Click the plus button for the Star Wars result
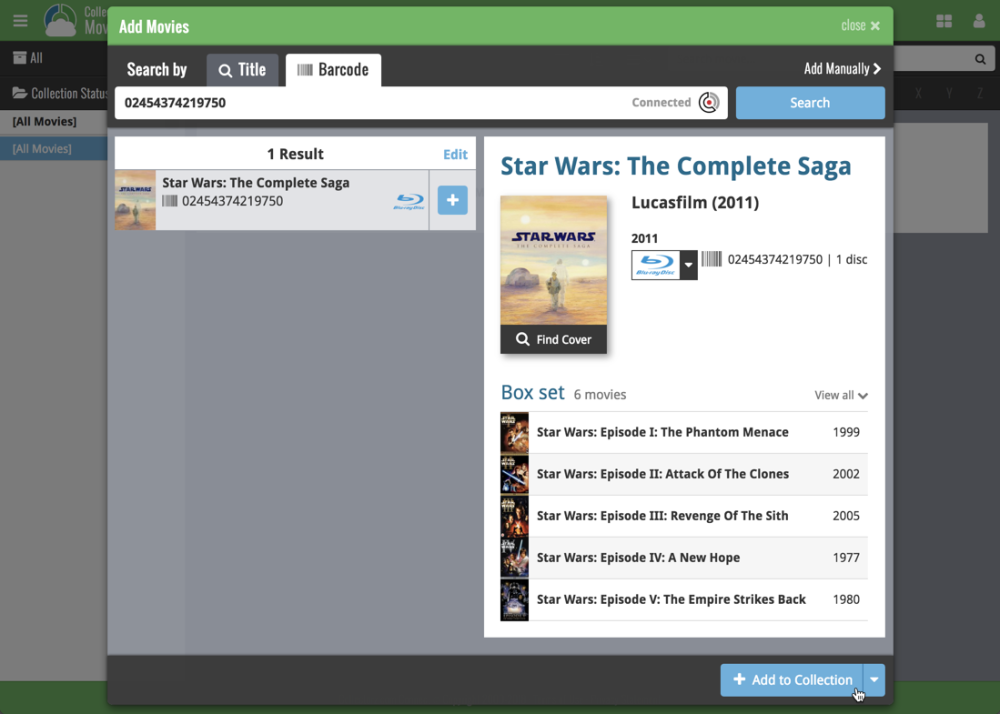The height and width of the screenshot is (714, 1000). (453, 200)
